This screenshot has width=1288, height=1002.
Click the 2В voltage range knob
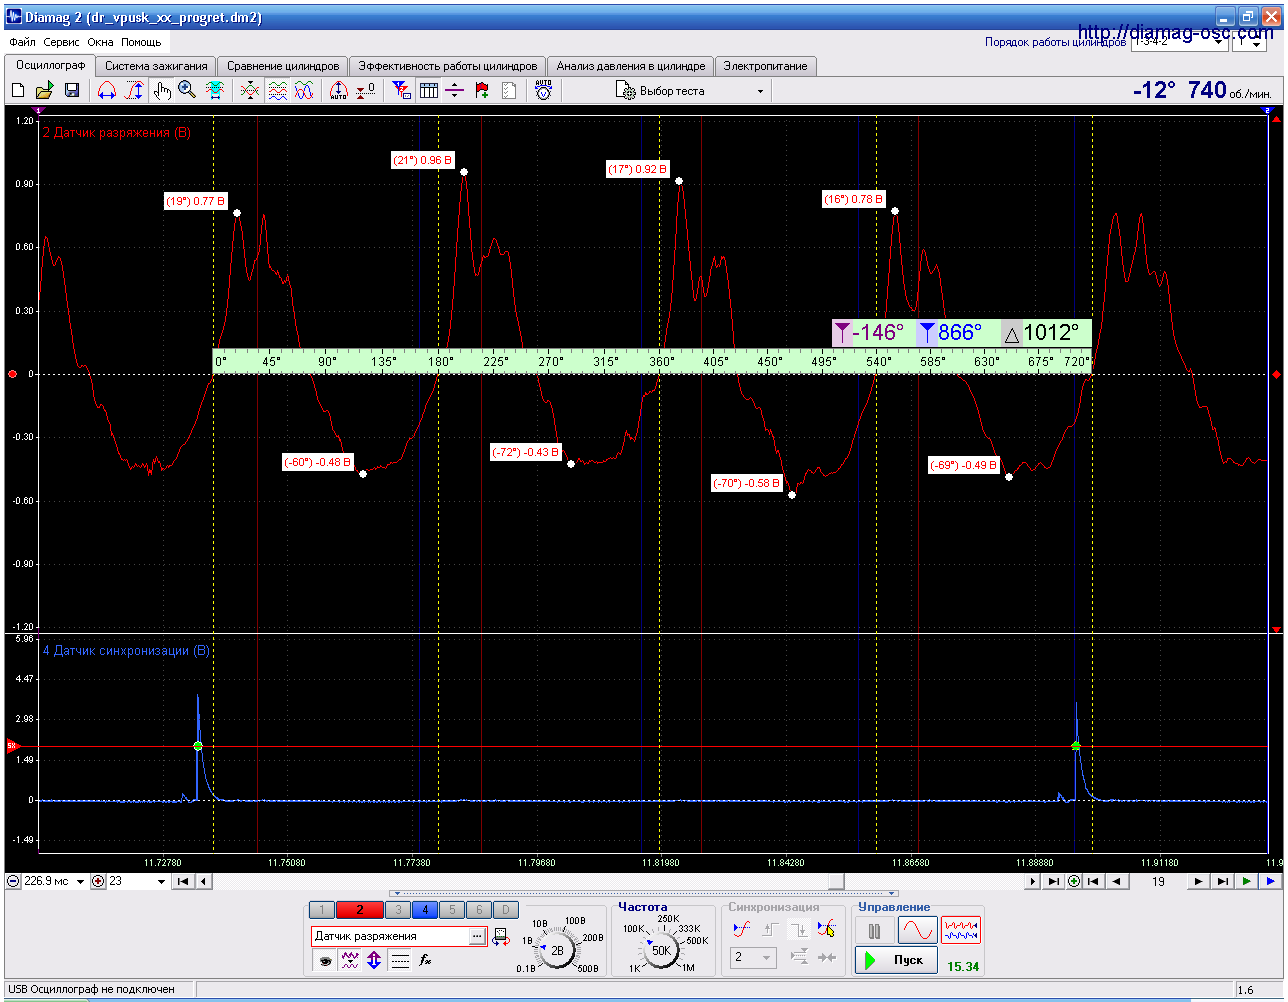[556, 951]
